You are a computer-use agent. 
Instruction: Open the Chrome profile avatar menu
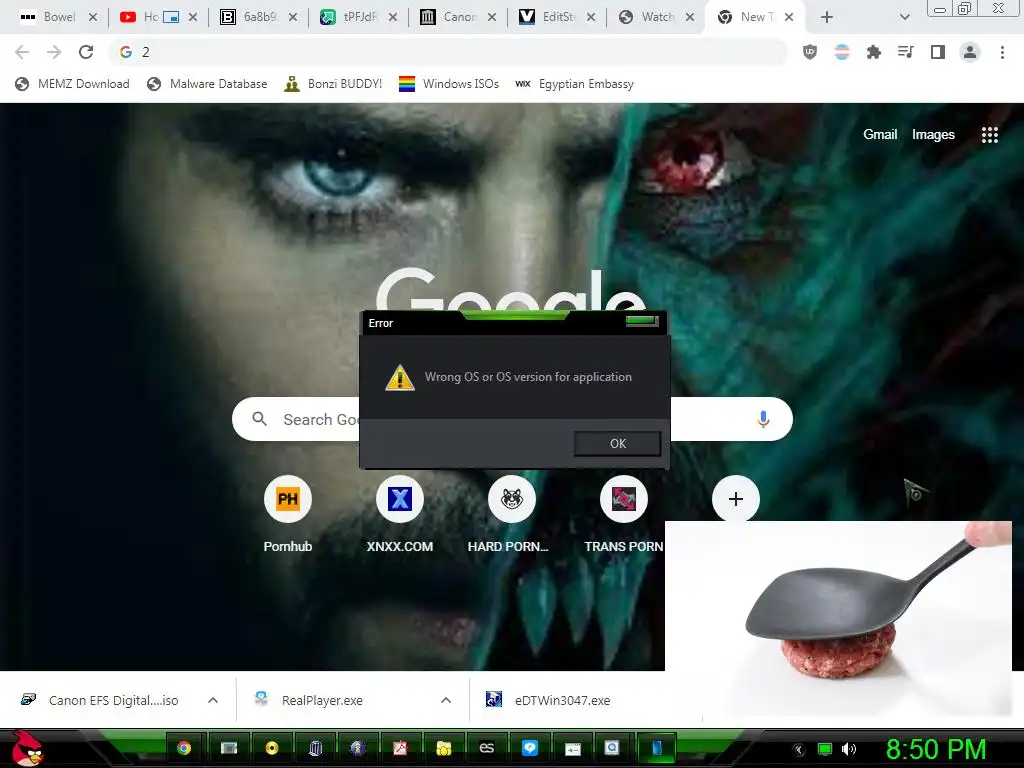click(970, 52)
